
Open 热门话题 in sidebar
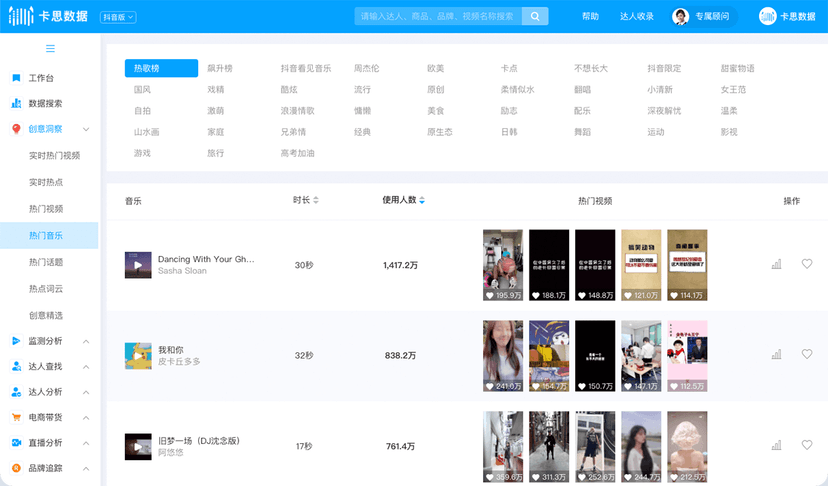click(x=46, y=262)
